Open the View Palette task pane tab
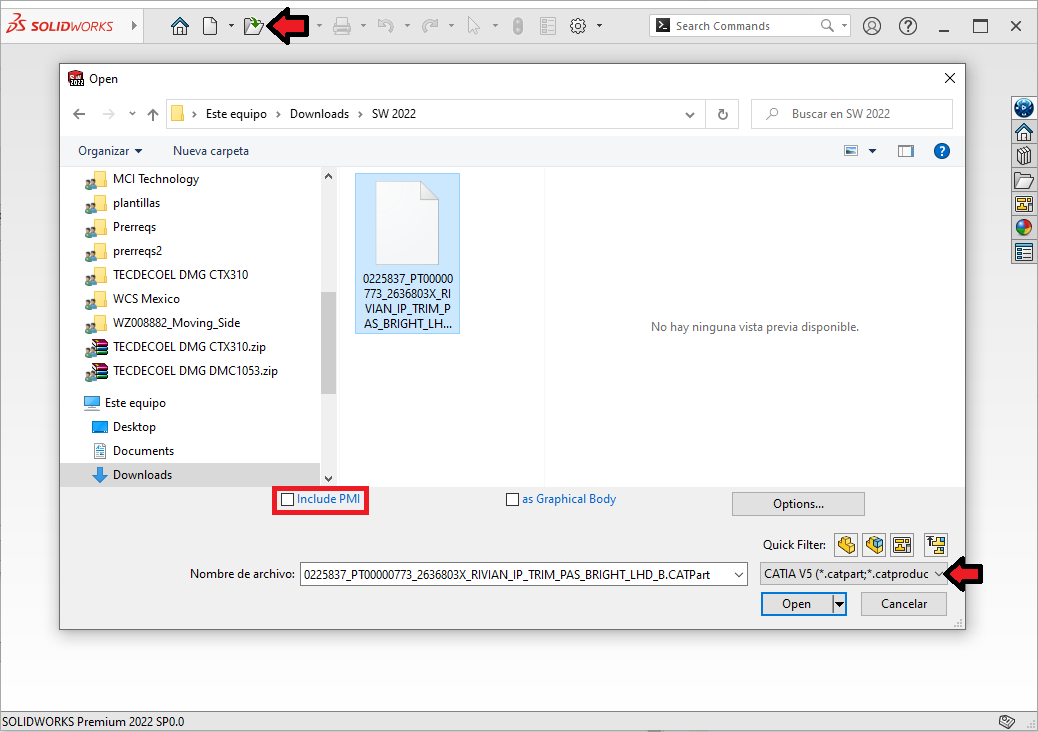 click(1023, 204)
